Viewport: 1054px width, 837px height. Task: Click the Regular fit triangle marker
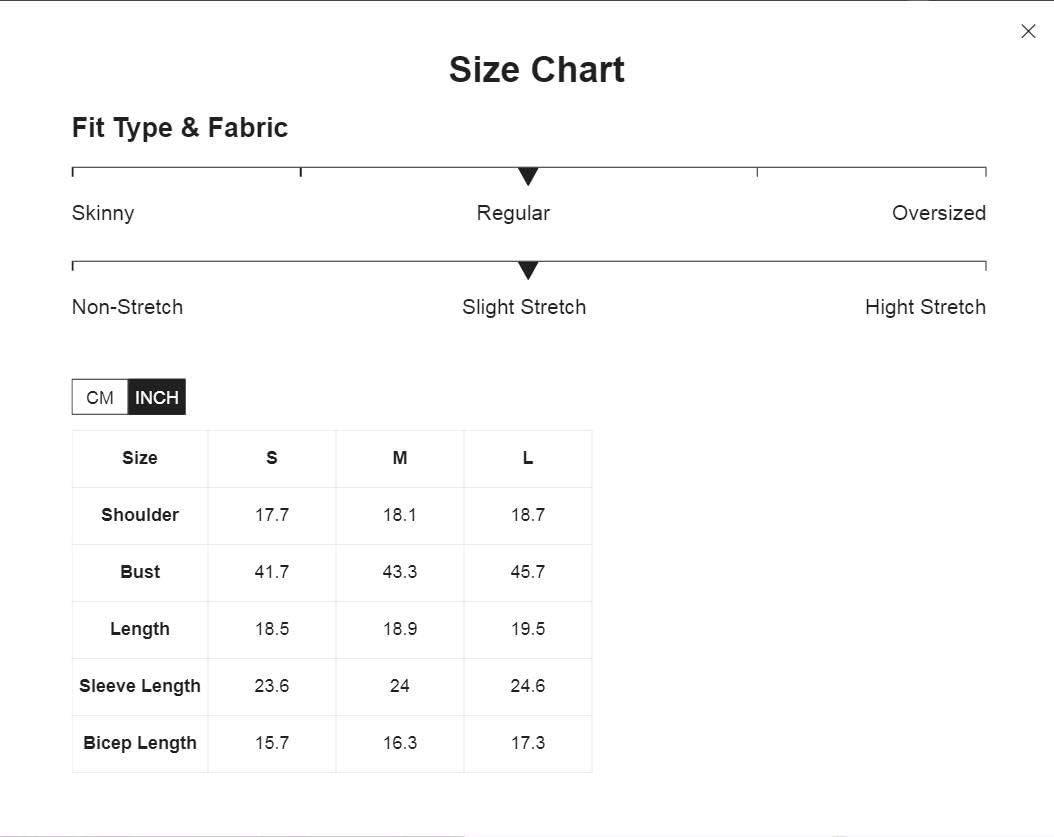coord(528,176)
